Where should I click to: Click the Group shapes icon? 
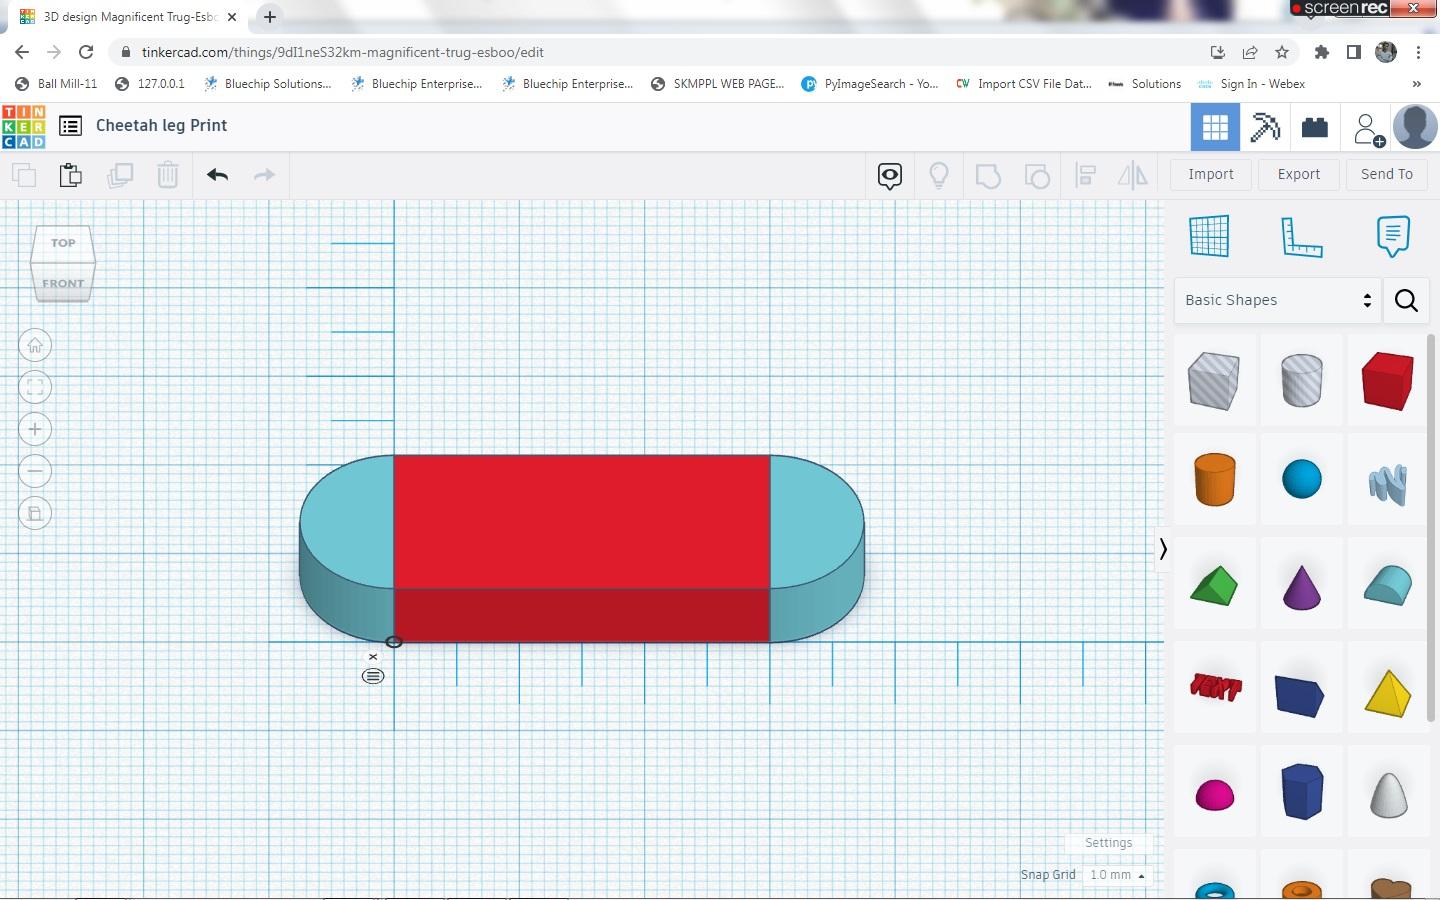[x=988, y=176]
